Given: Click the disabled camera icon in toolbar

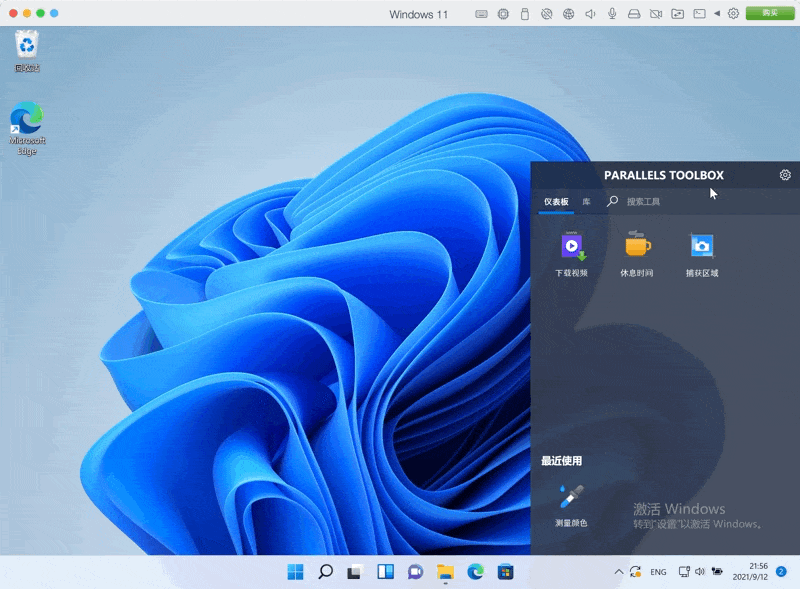Looking at the screenshot, I should [x=656, y=14].
